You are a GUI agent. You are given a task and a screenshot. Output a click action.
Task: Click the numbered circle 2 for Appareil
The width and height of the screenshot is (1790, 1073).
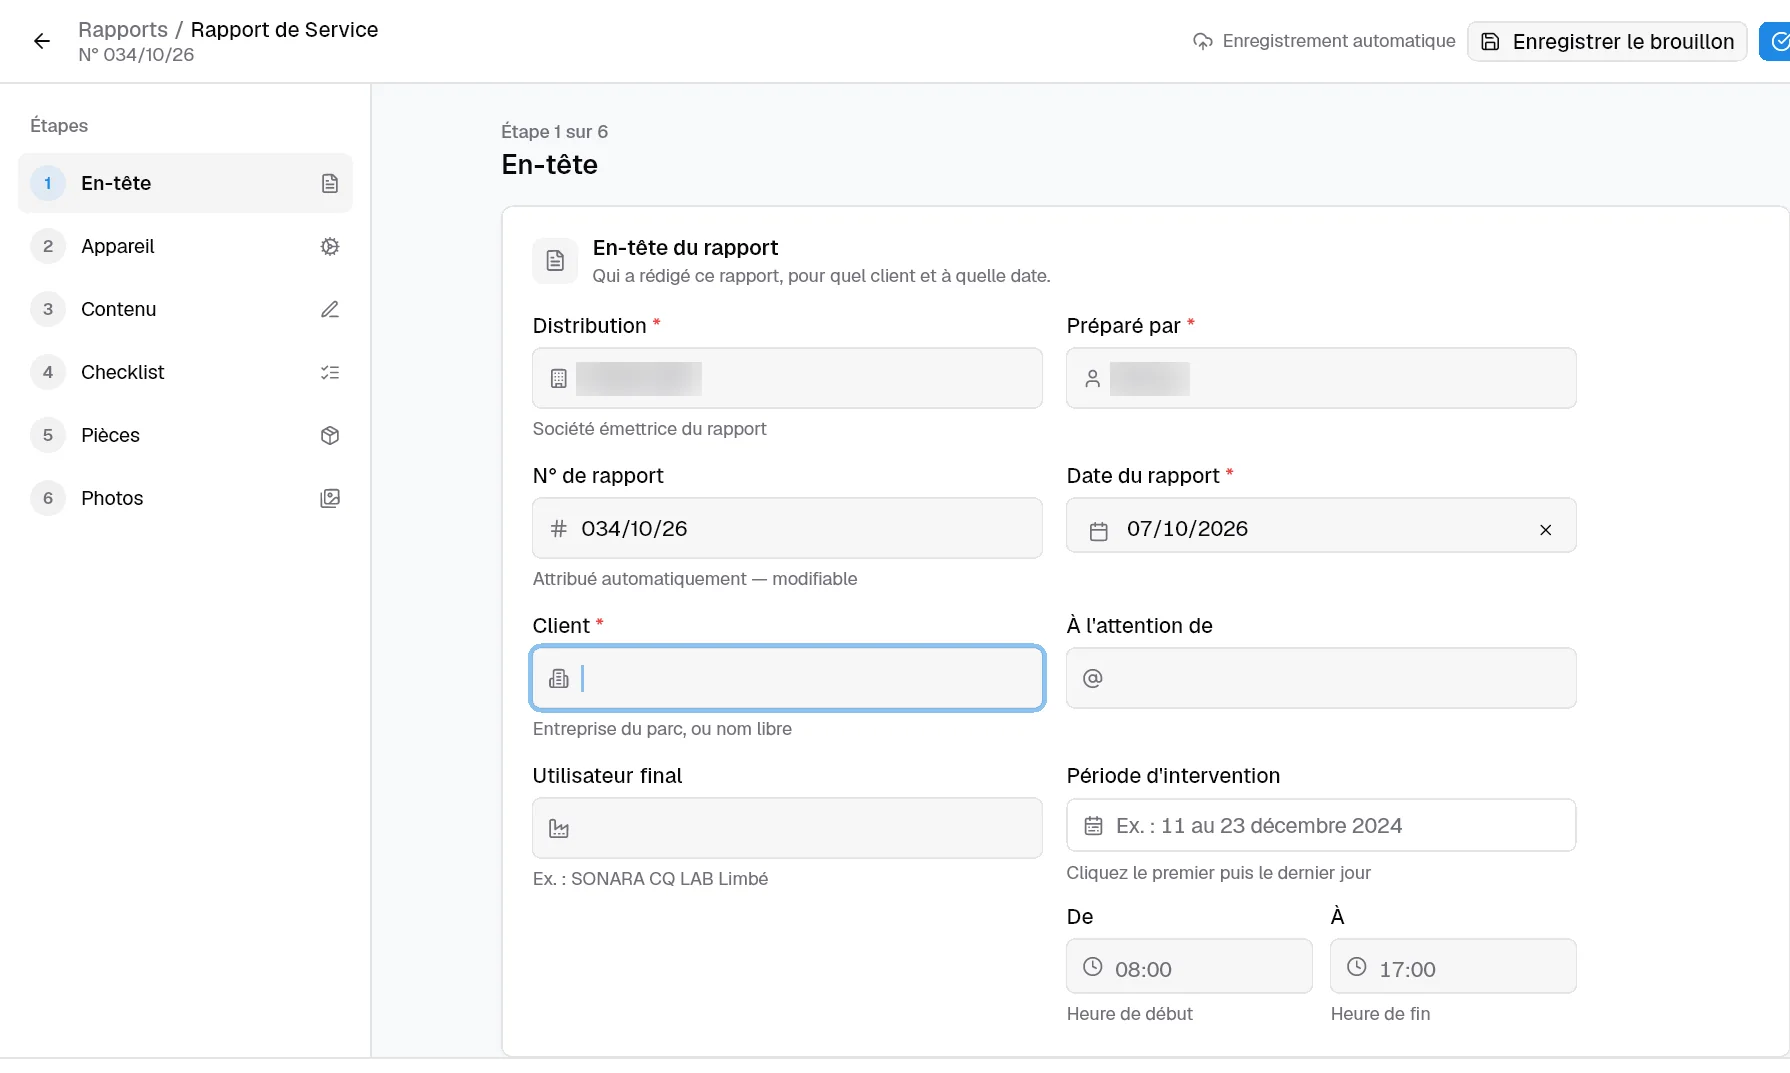click(48, 246)
